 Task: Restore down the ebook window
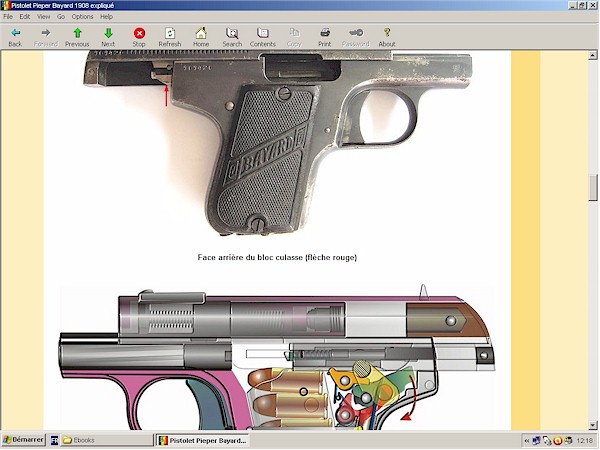point(582,5)
